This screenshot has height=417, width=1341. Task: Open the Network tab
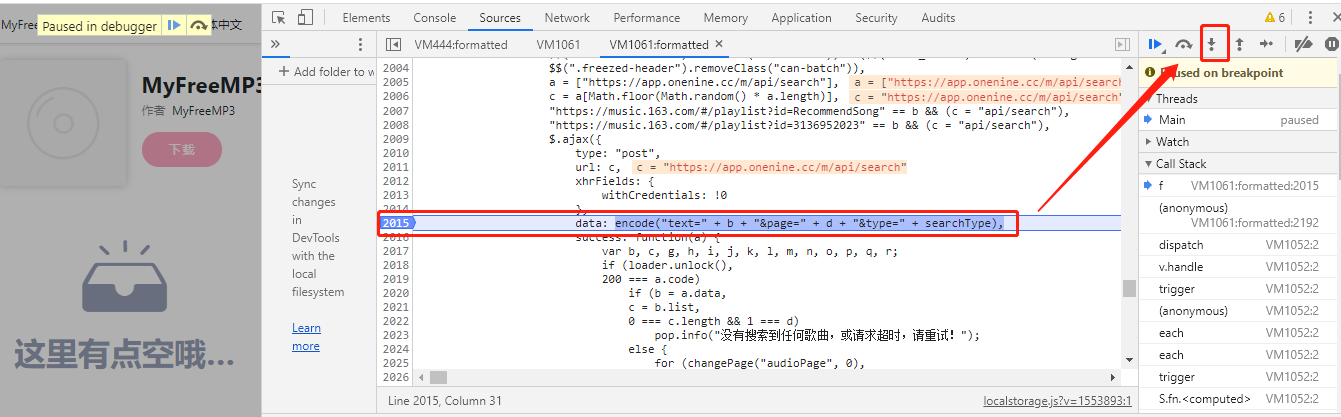pos(567,17)
